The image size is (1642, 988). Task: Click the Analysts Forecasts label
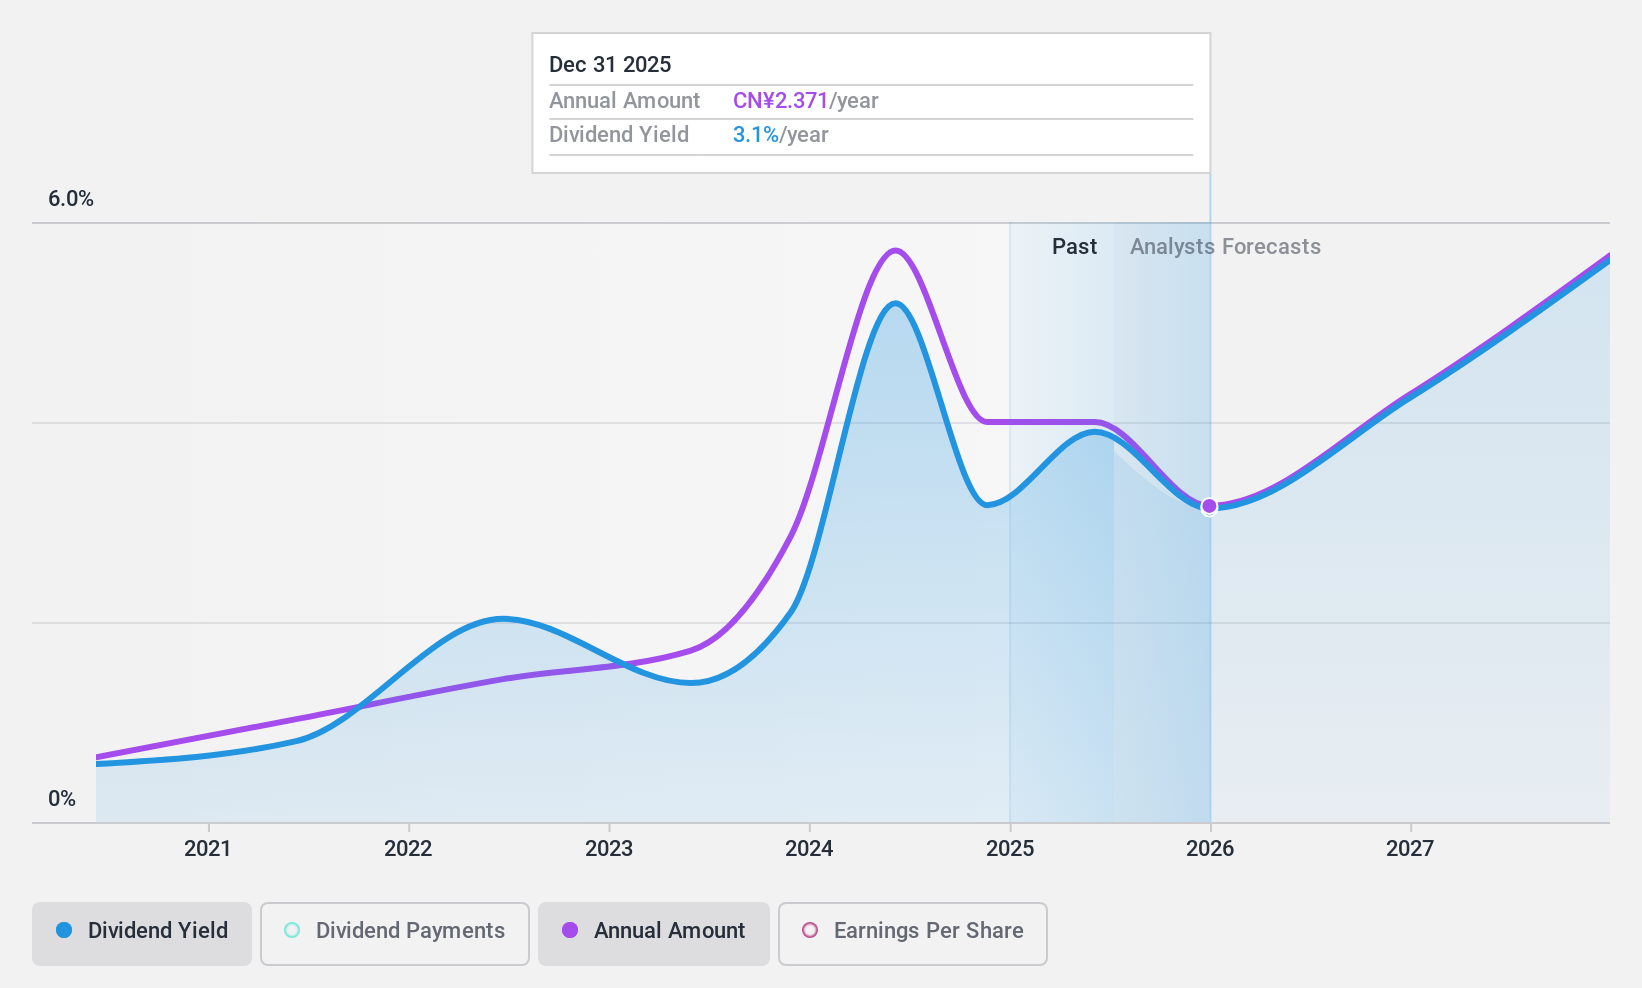(x=1225, y=247)
